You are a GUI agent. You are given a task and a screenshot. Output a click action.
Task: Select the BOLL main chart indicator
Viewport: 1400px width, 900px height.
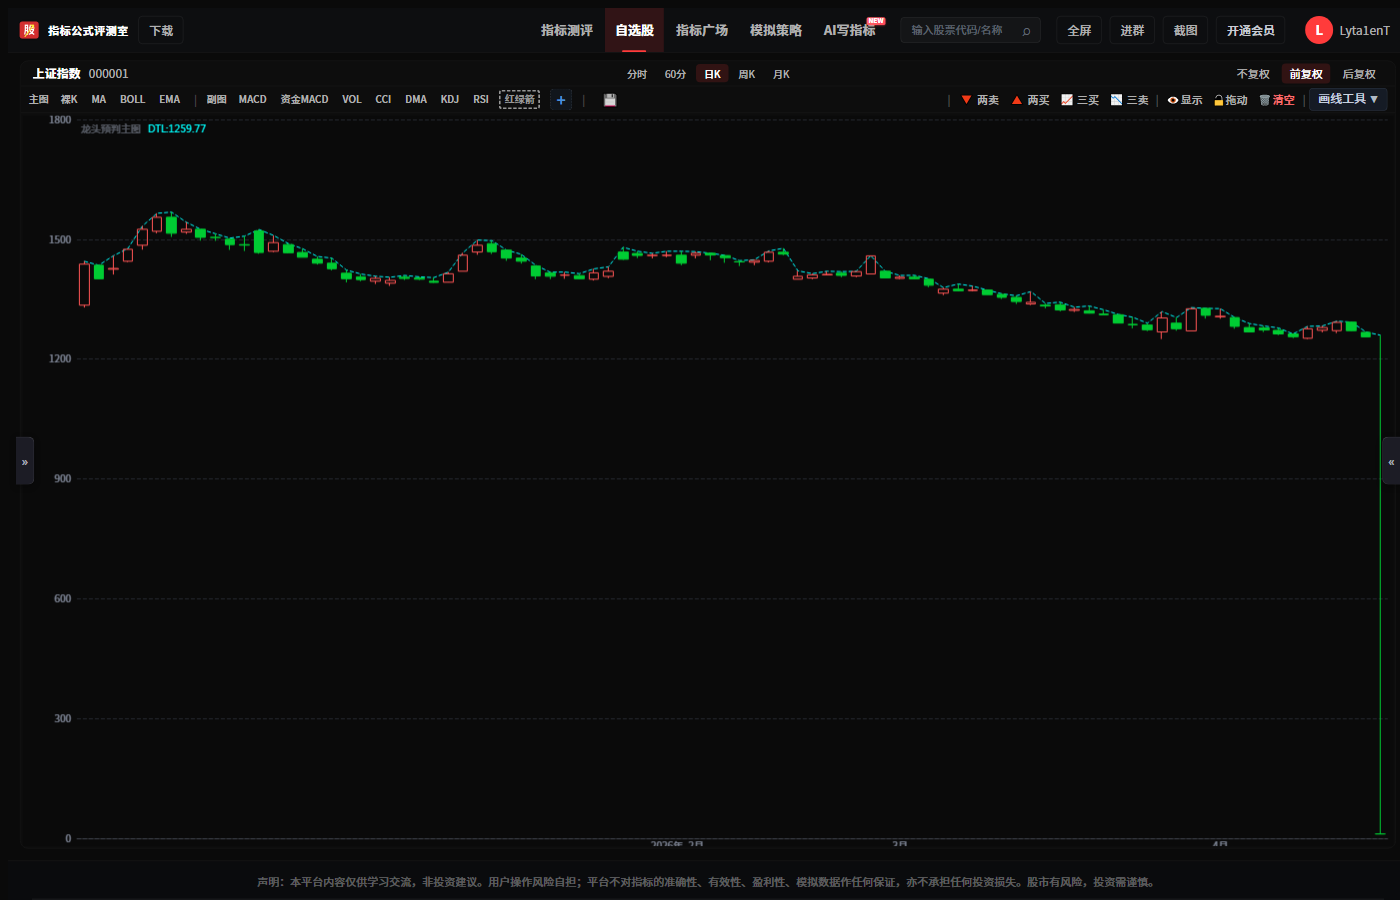coord(132,100)
